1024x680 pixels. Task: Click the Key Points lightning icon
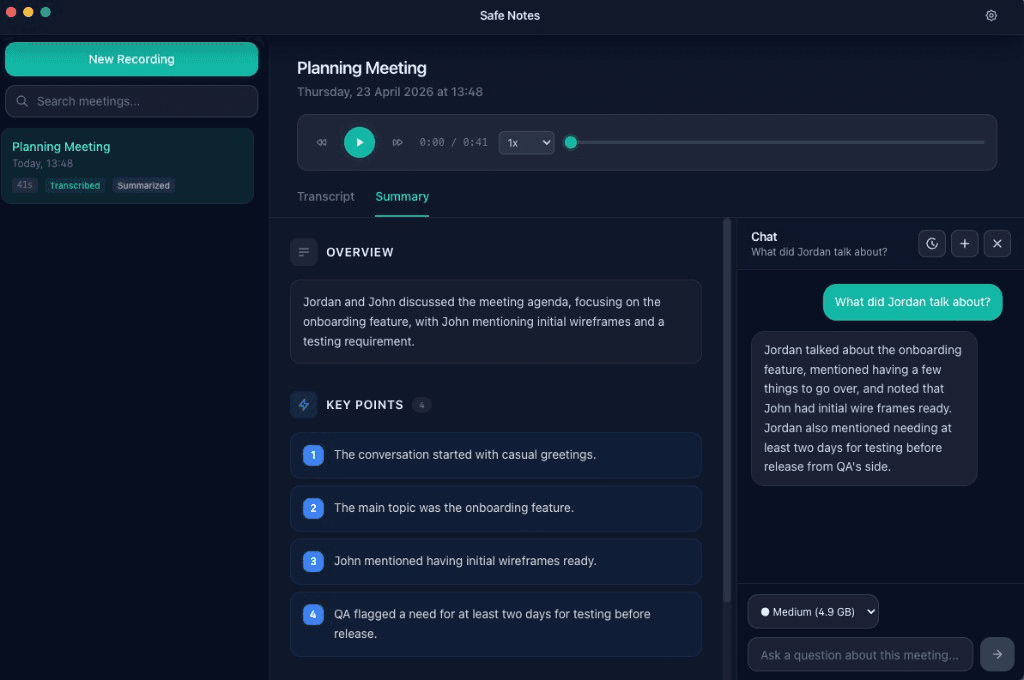(304, 405)
